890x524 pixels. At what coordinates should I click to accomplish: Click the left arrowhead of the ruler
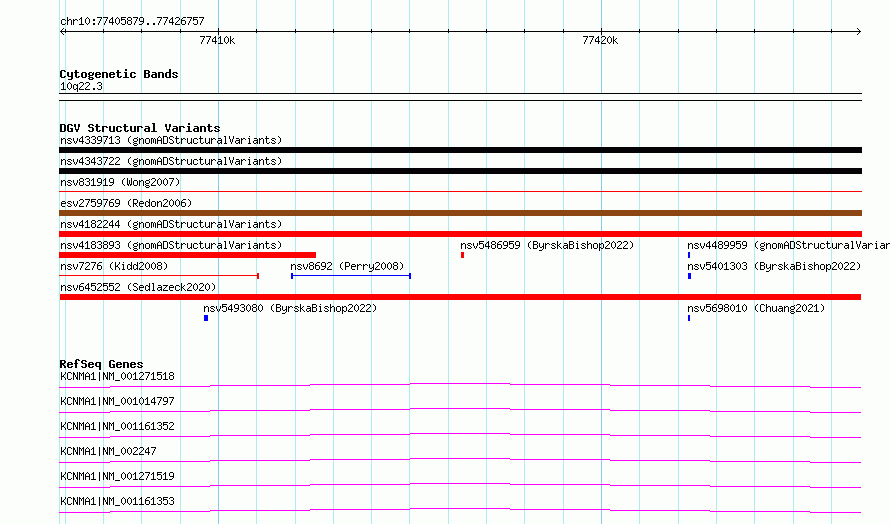click(x=63, y=31)
